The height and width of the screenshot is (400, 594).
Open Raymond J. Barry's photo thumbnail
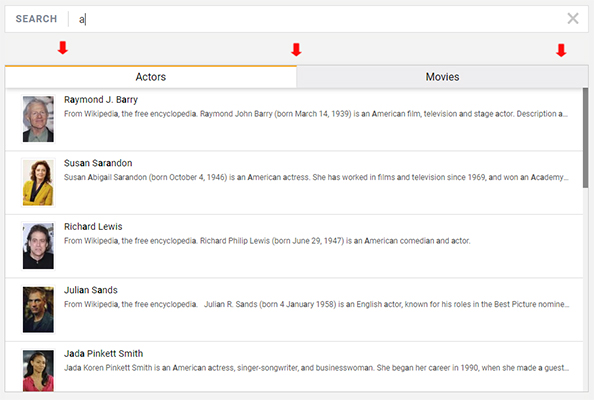(38, 119)
